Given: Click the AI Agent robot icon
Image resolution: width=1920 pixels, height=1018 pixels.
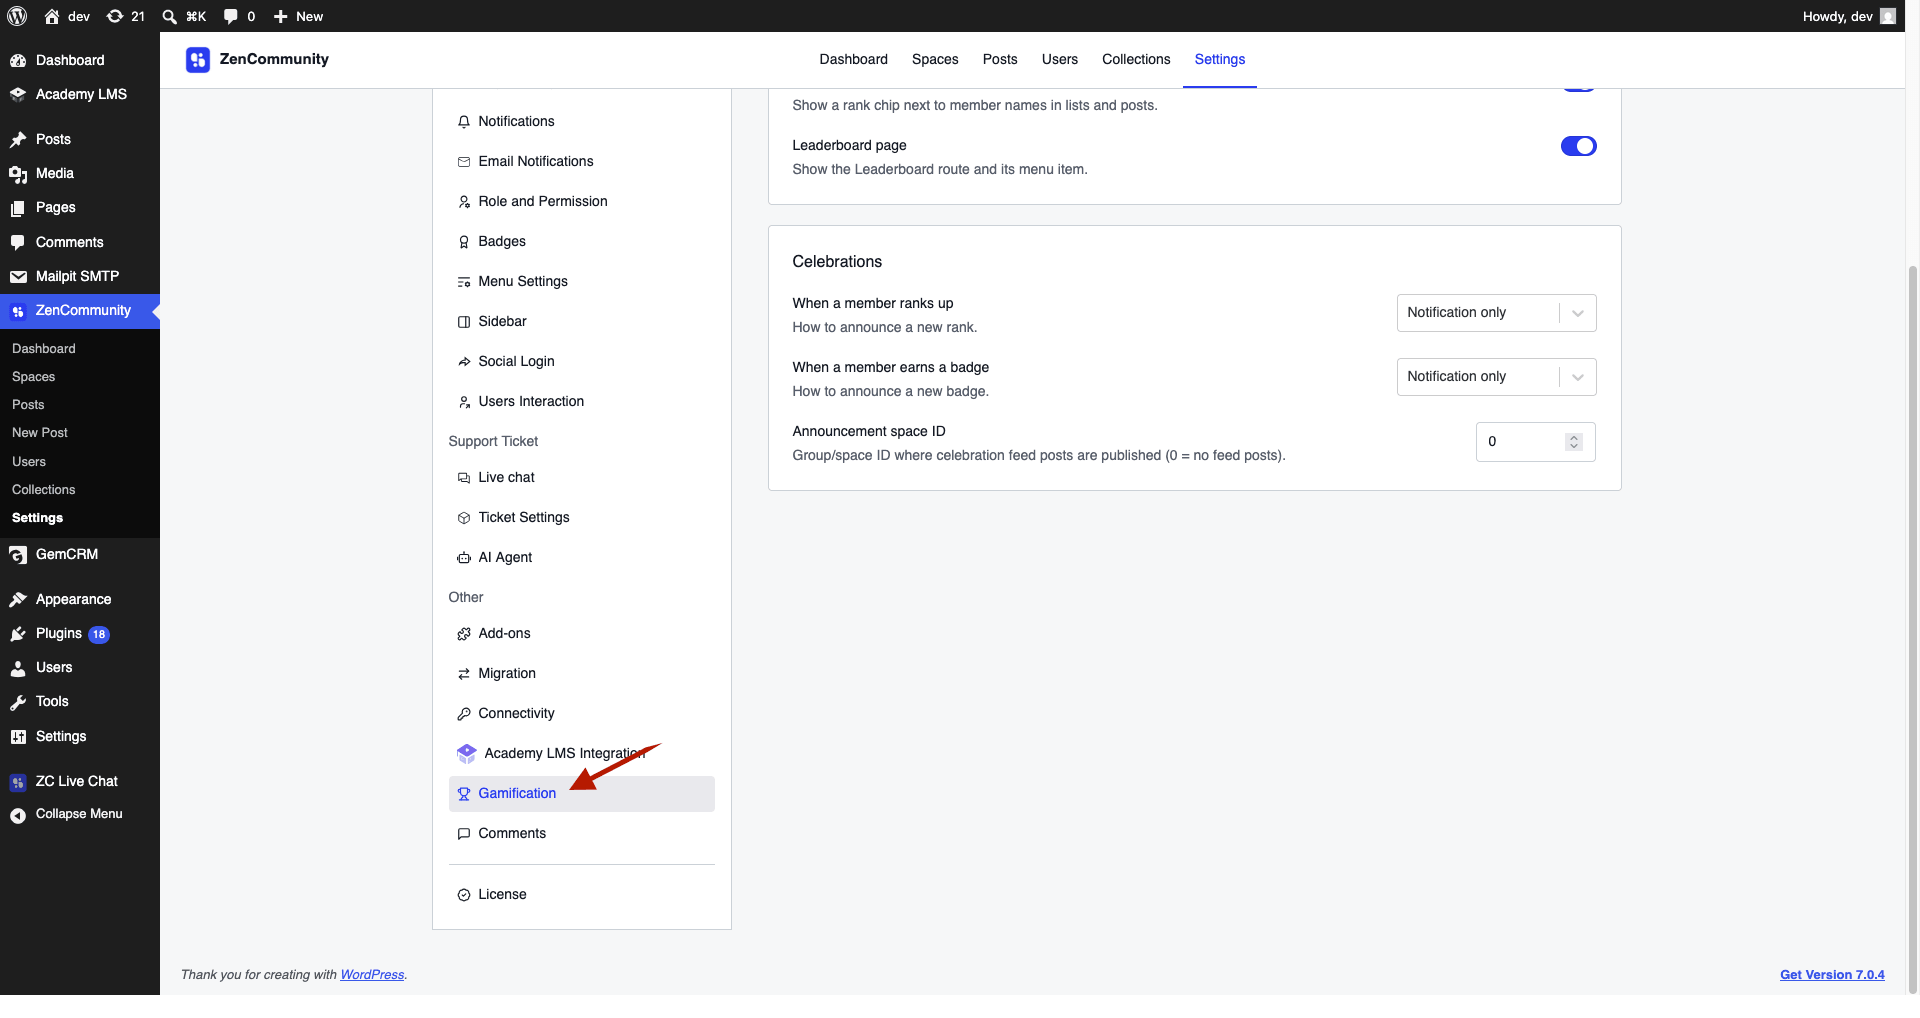Looking at the screenshot, I should point(464,558).
